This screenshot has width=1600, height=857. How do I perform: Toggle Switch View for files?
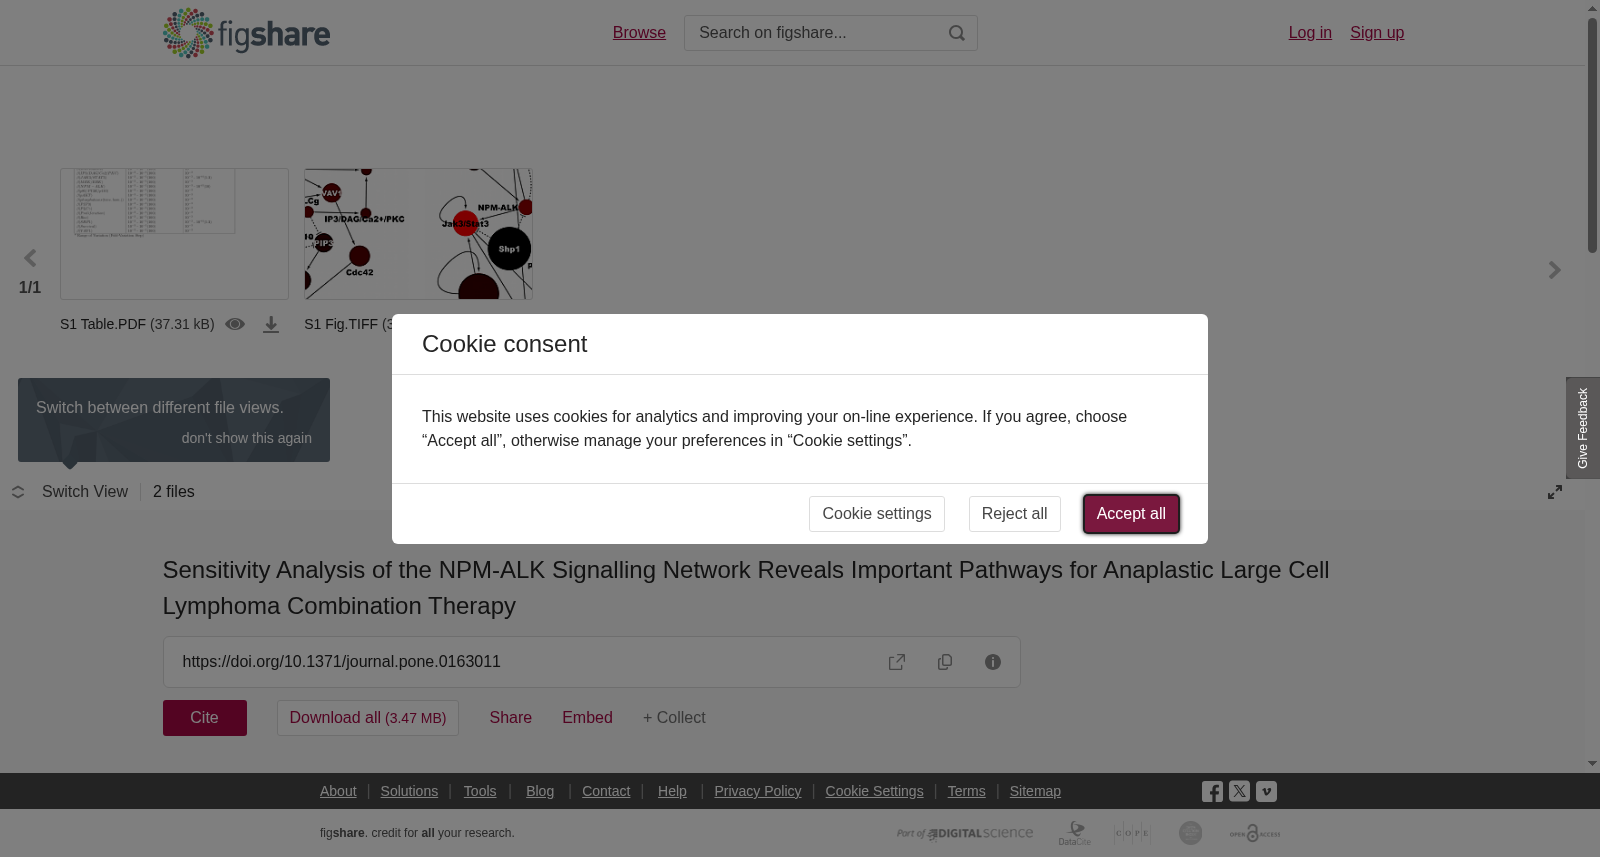pyautogui.click(x=70, y=492)
